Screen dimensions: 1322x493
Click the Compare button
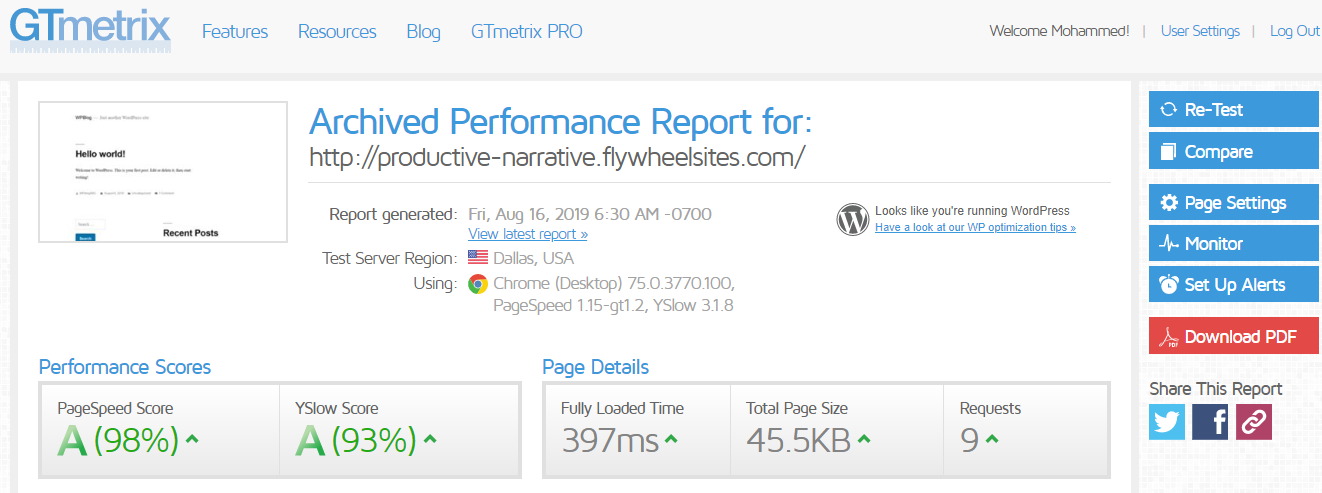pos(1234,152)
